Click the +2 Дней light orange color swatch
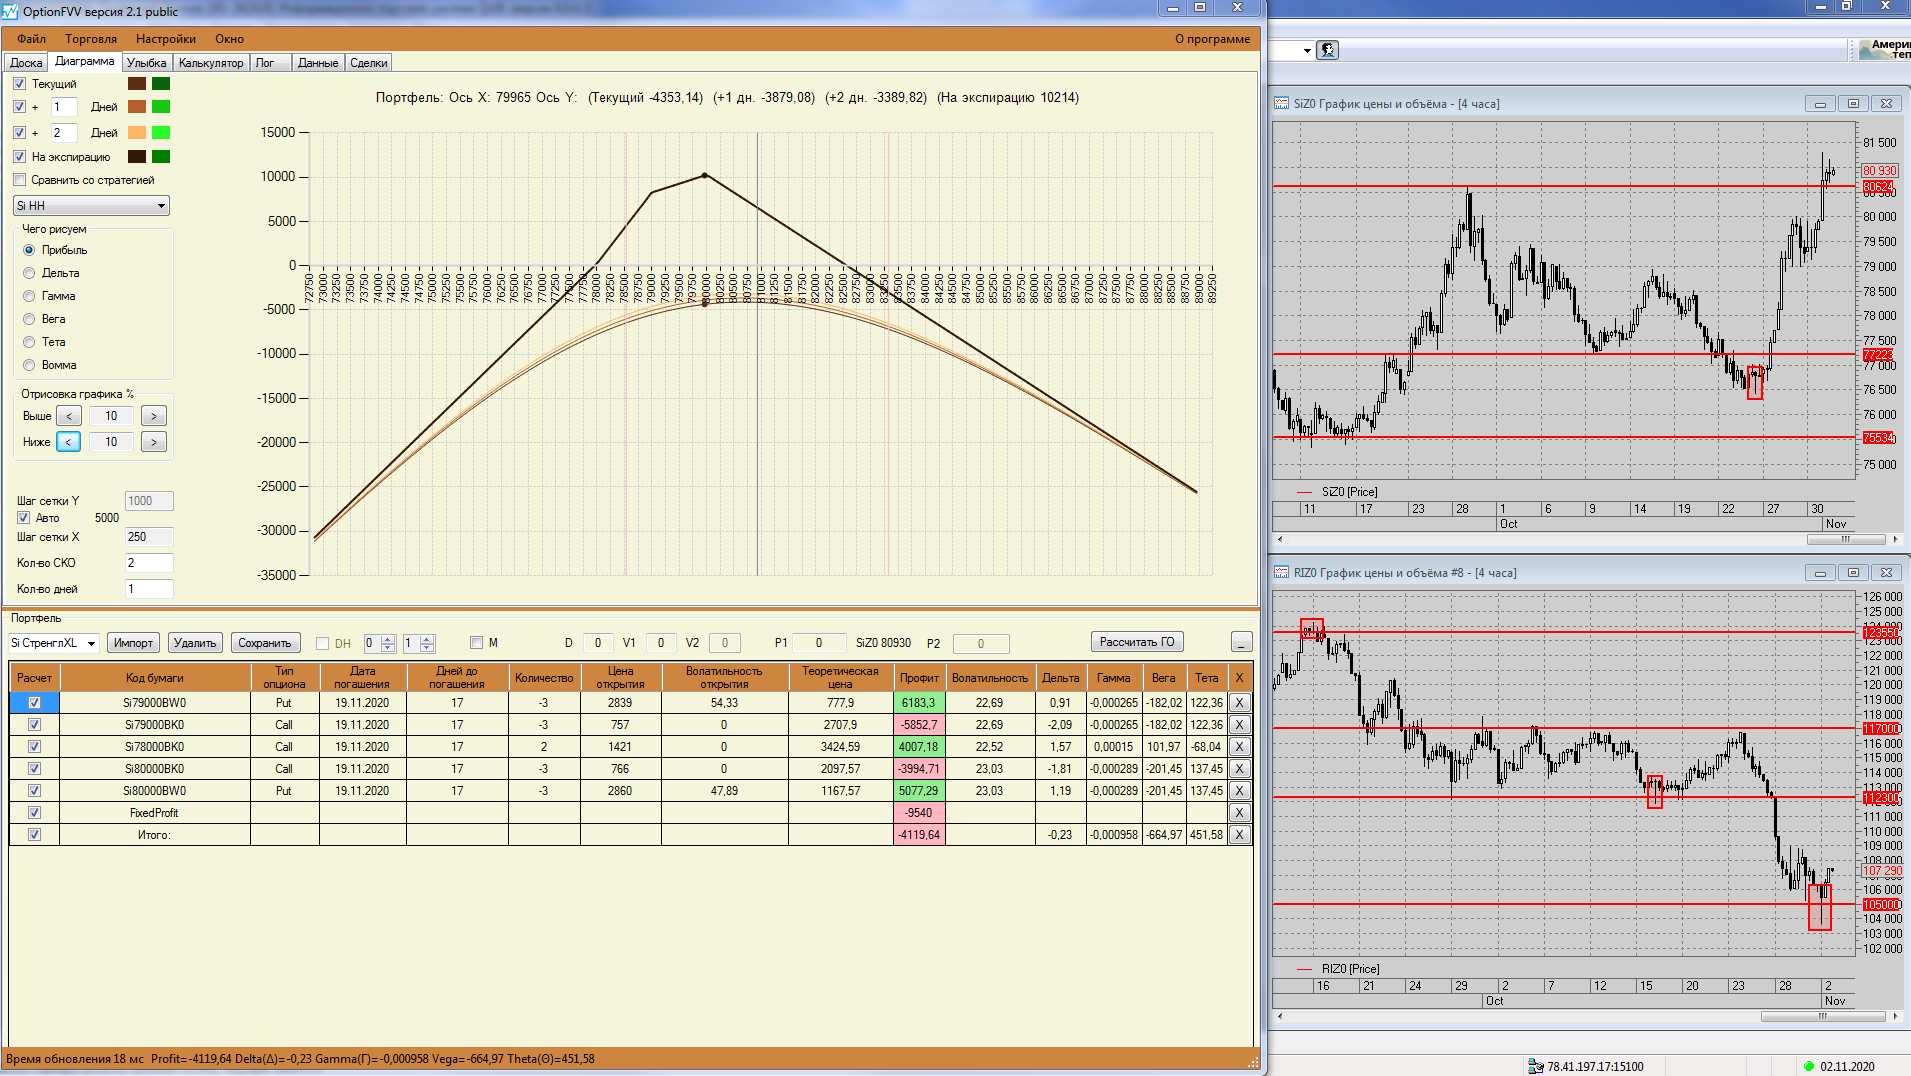 click(137, 133)
